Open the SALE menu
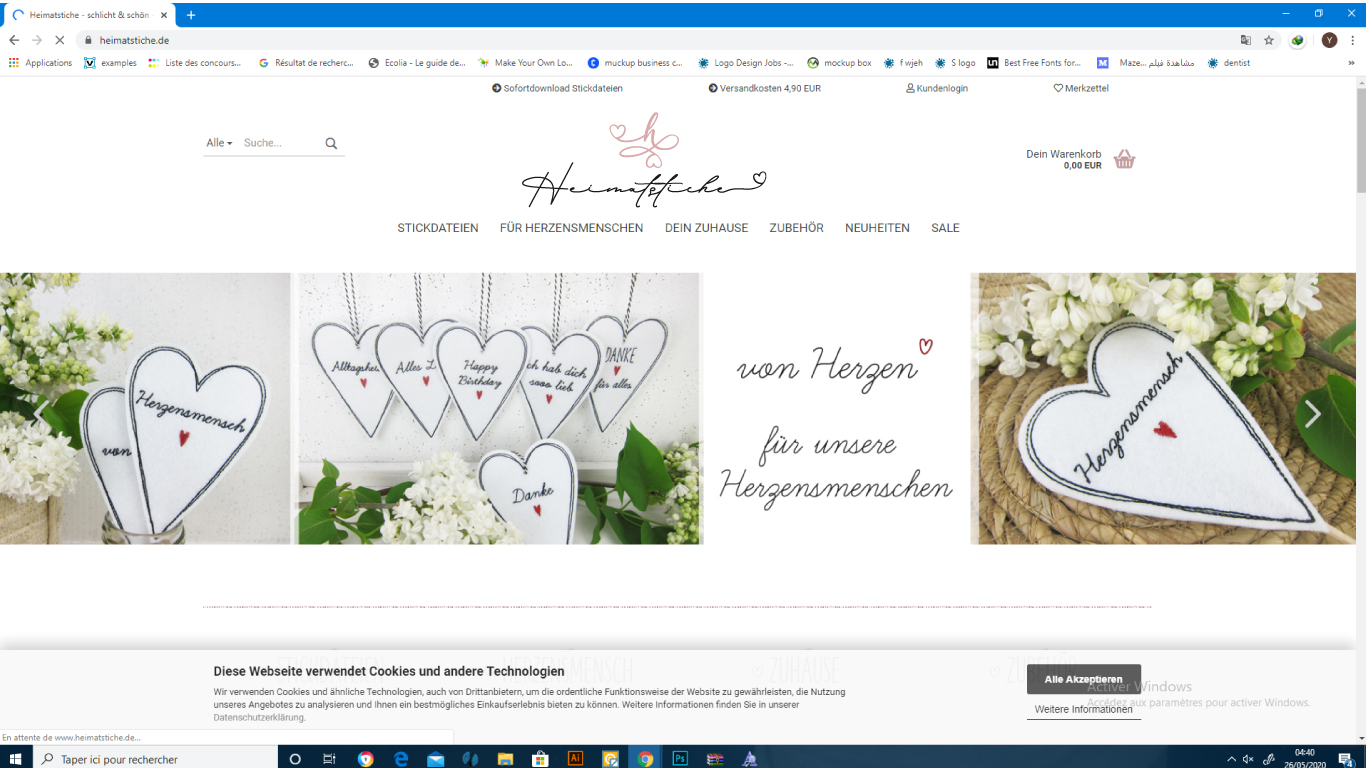Image resolution: width=1366 pixels, height=768 pixels. (x=945, y=228)
